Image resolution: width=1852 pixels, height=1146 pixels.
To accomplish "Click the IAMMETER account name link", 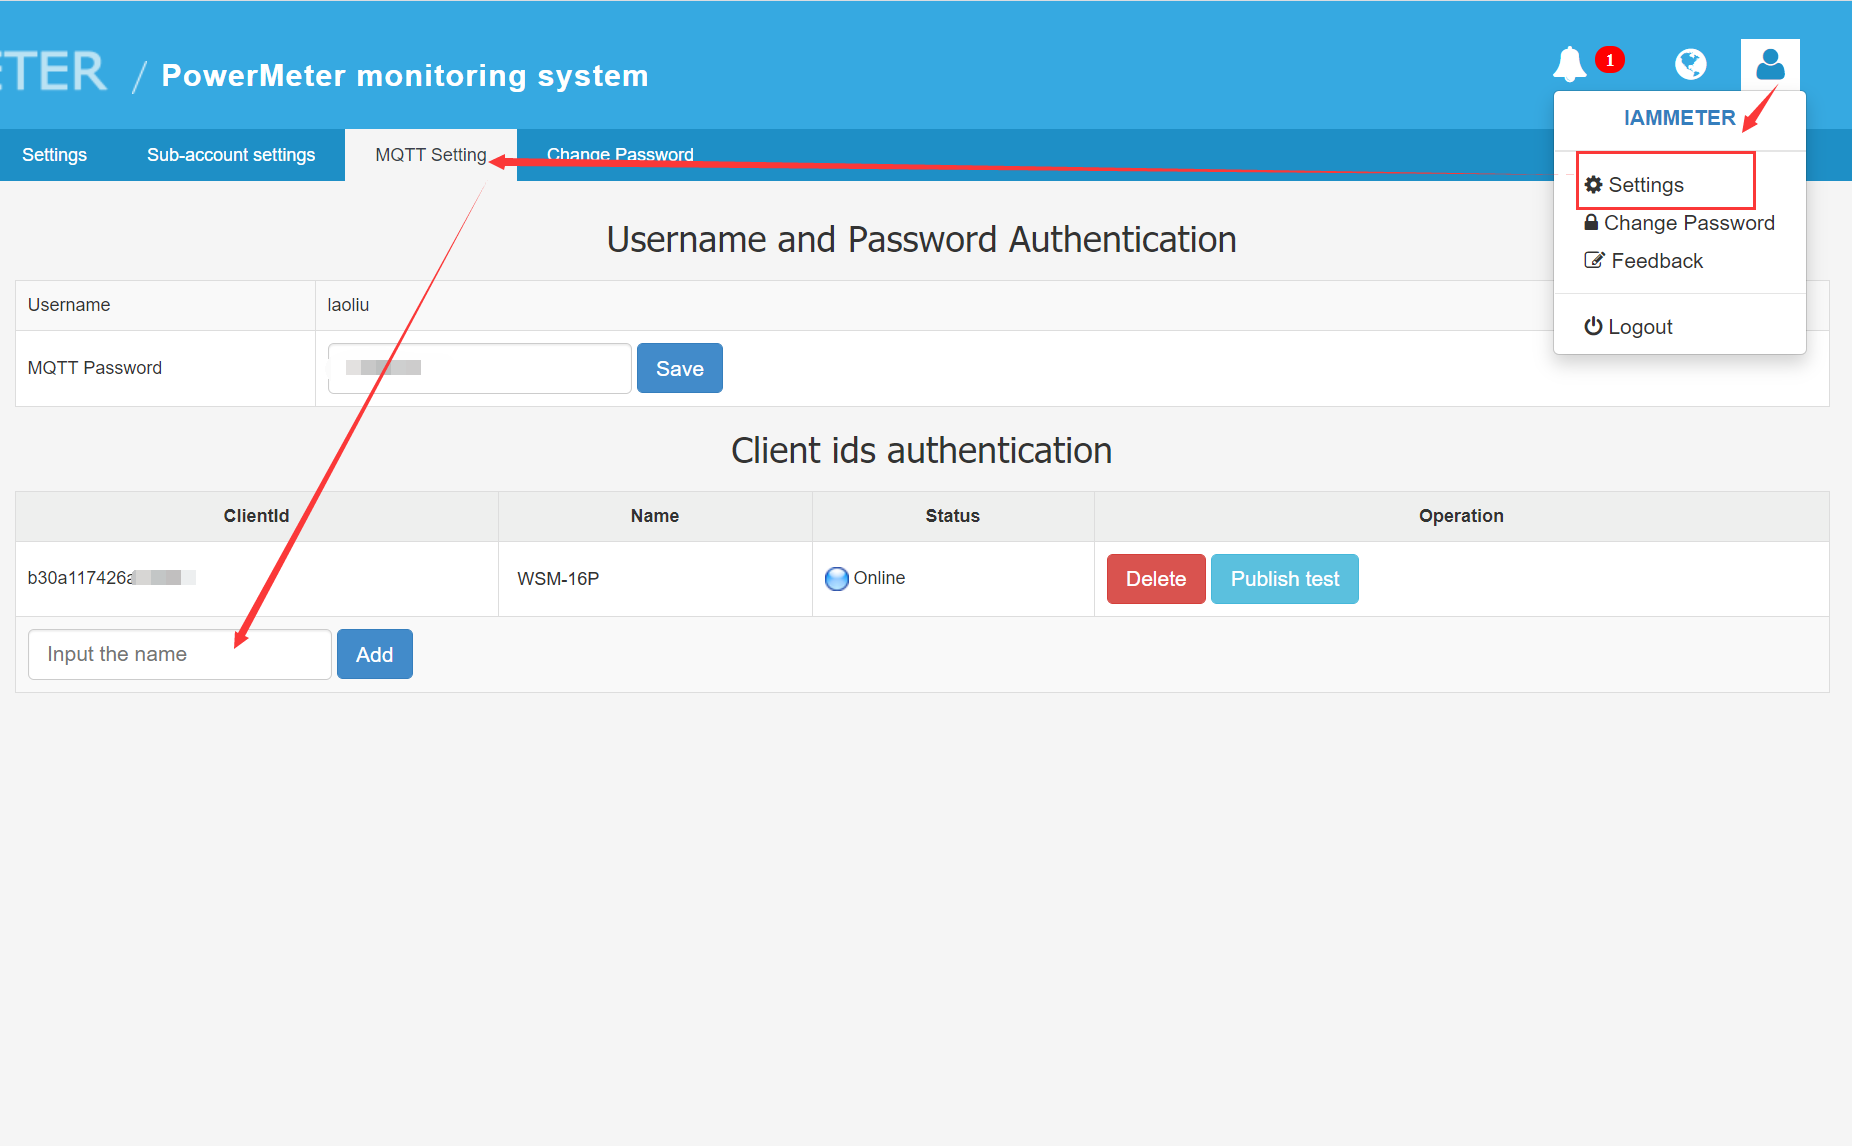I will click(x=1678, y=118).
